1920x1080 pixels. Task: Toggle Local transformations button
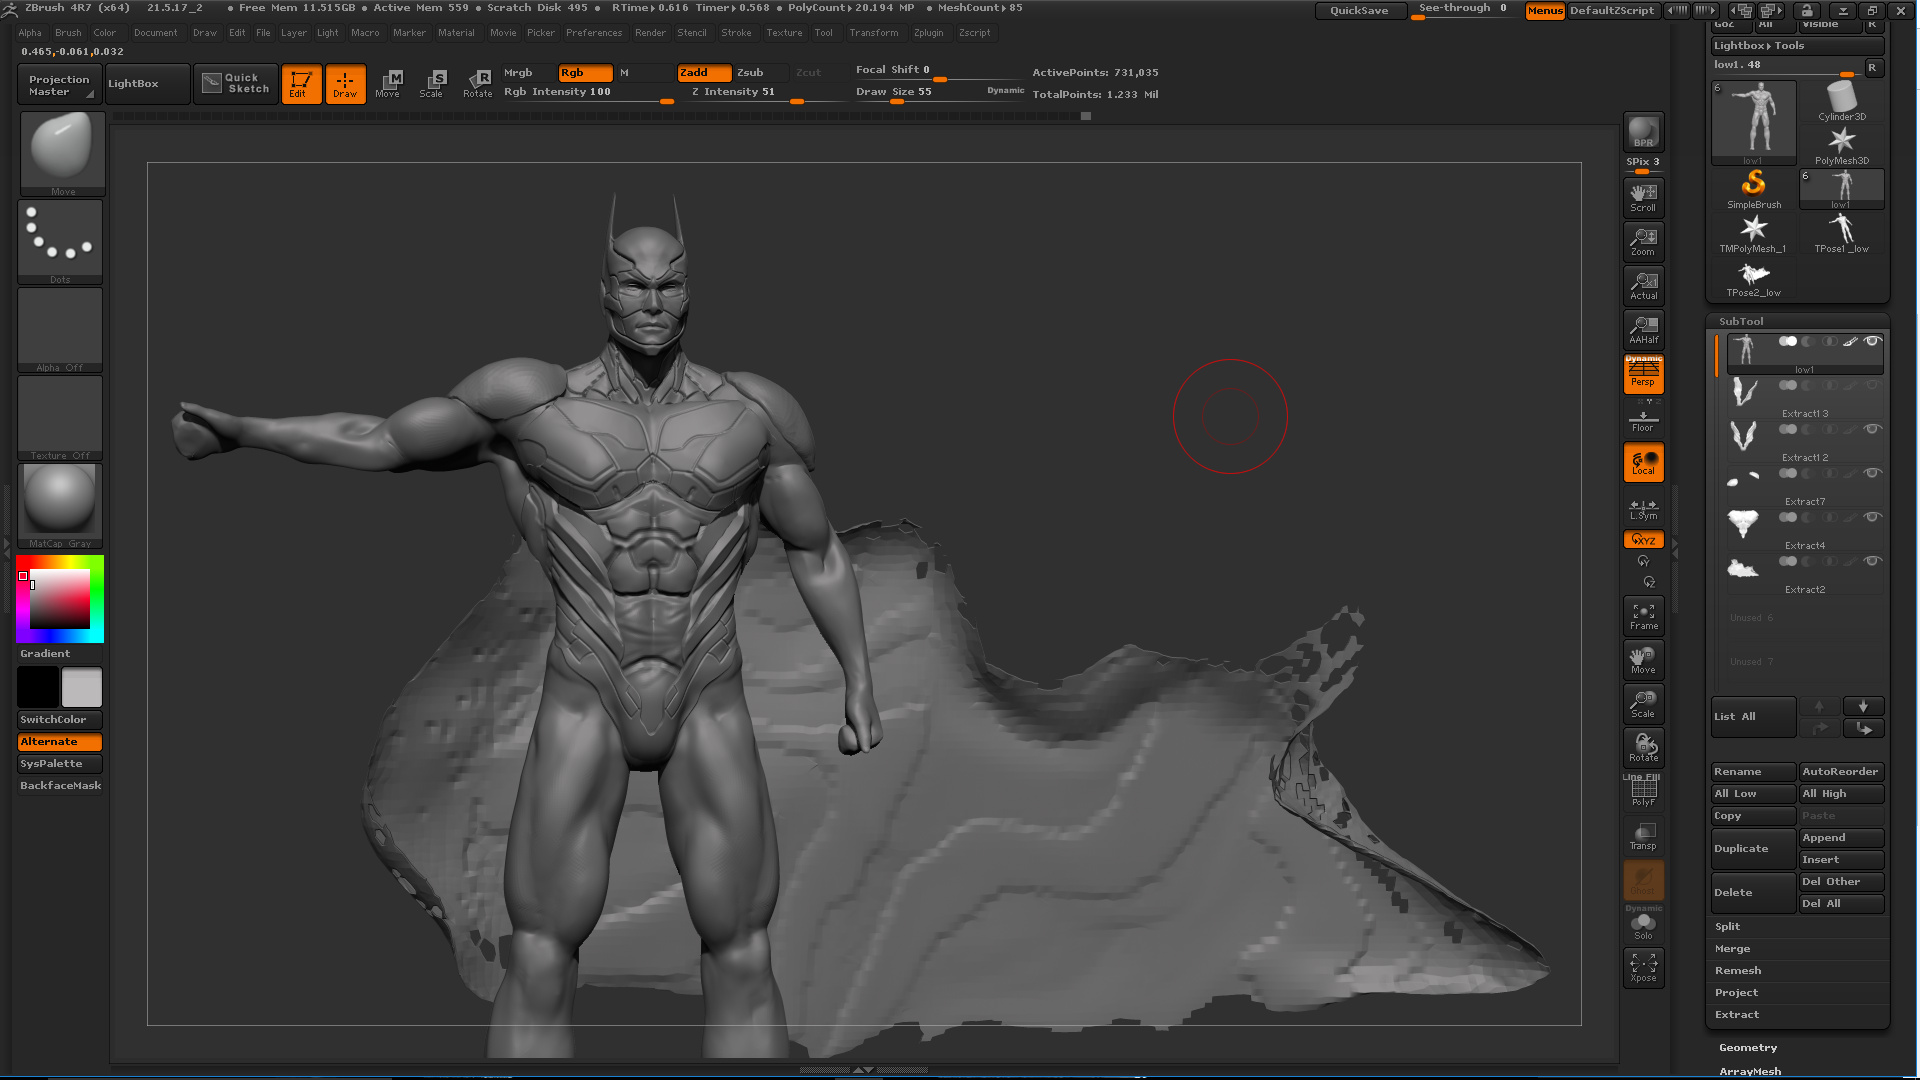point(1643,462)
